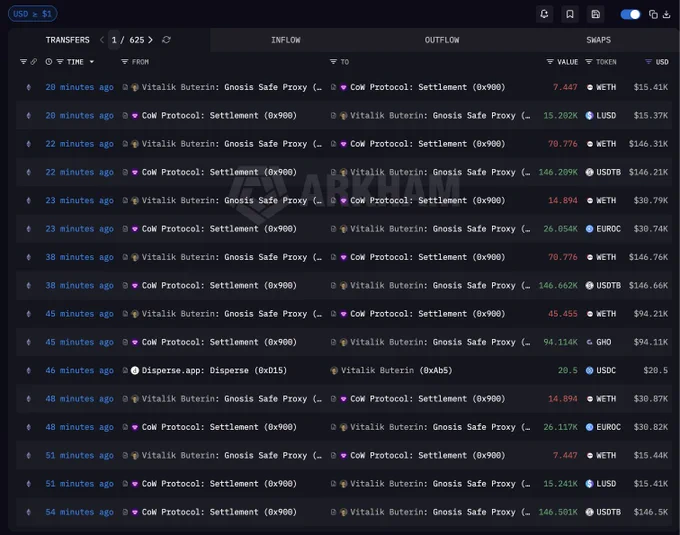
Task: Click the GHO coin icon in 94.114K row
Action: tap(589, 342)
